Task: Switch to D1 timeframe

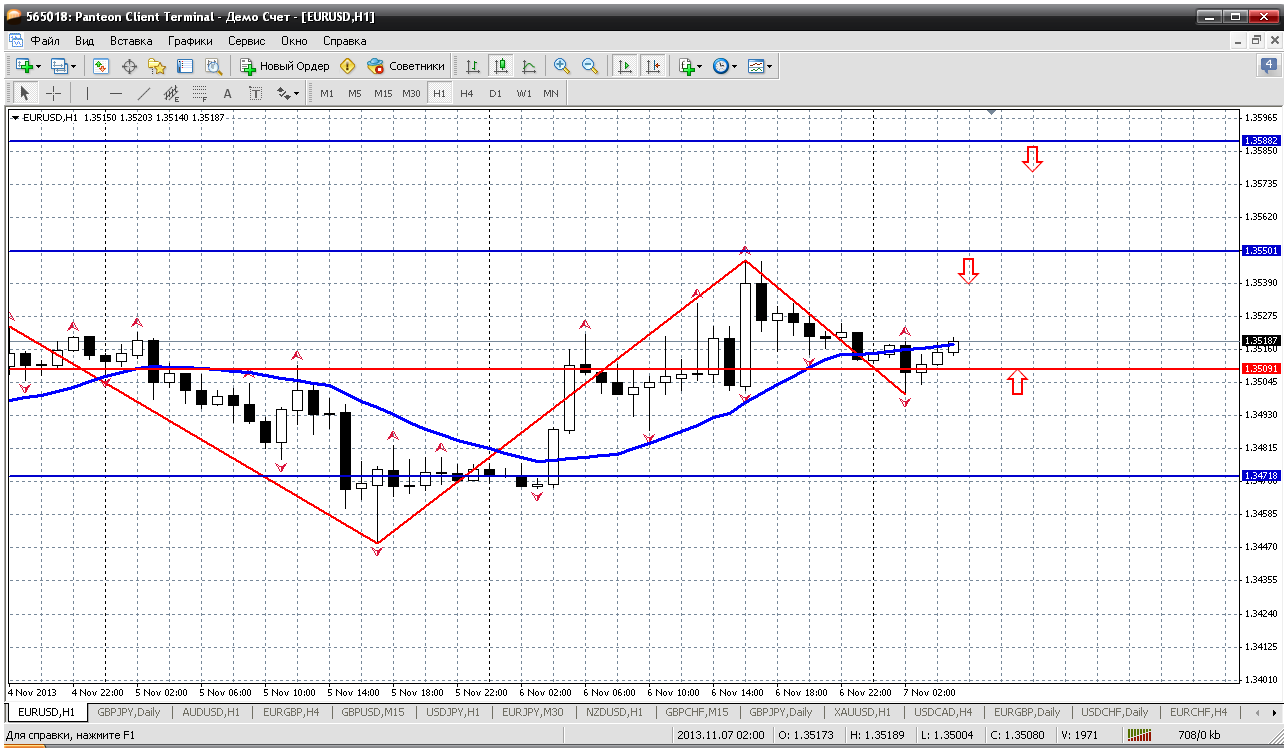Action: click(495, 93)
